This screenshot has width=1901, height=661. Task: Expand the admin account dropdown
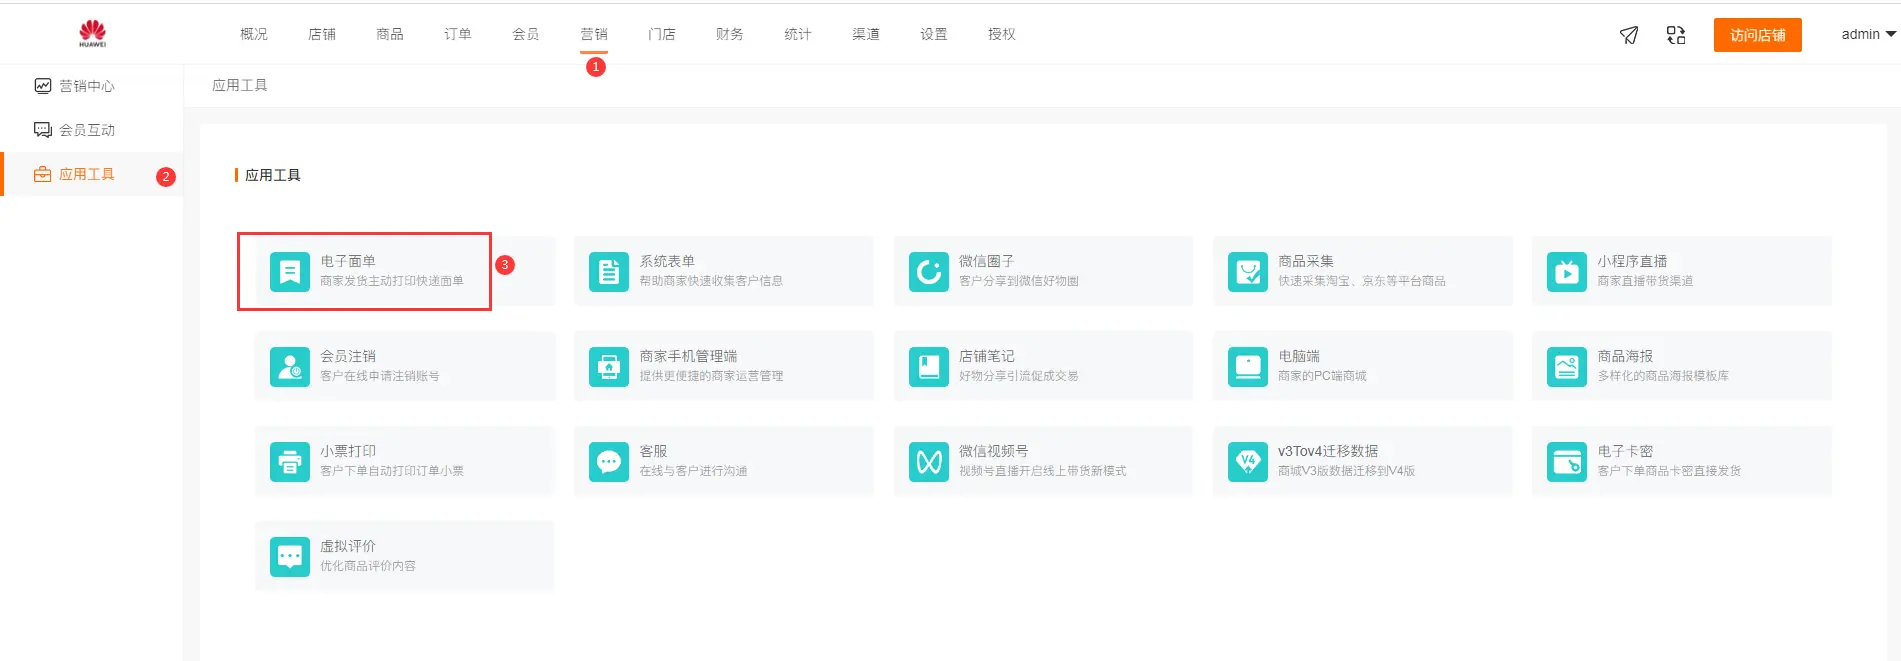[x=1867, y=34]
